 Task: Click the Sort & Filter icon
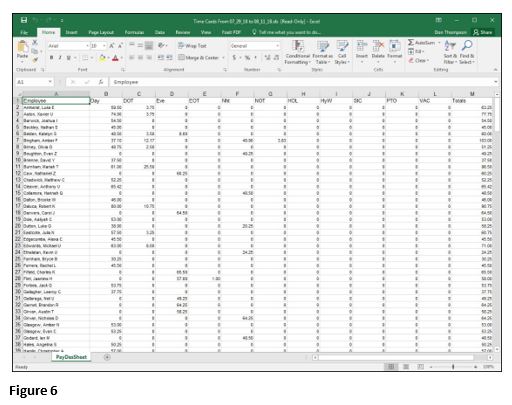pyautogui.click(x=450, y=46)
